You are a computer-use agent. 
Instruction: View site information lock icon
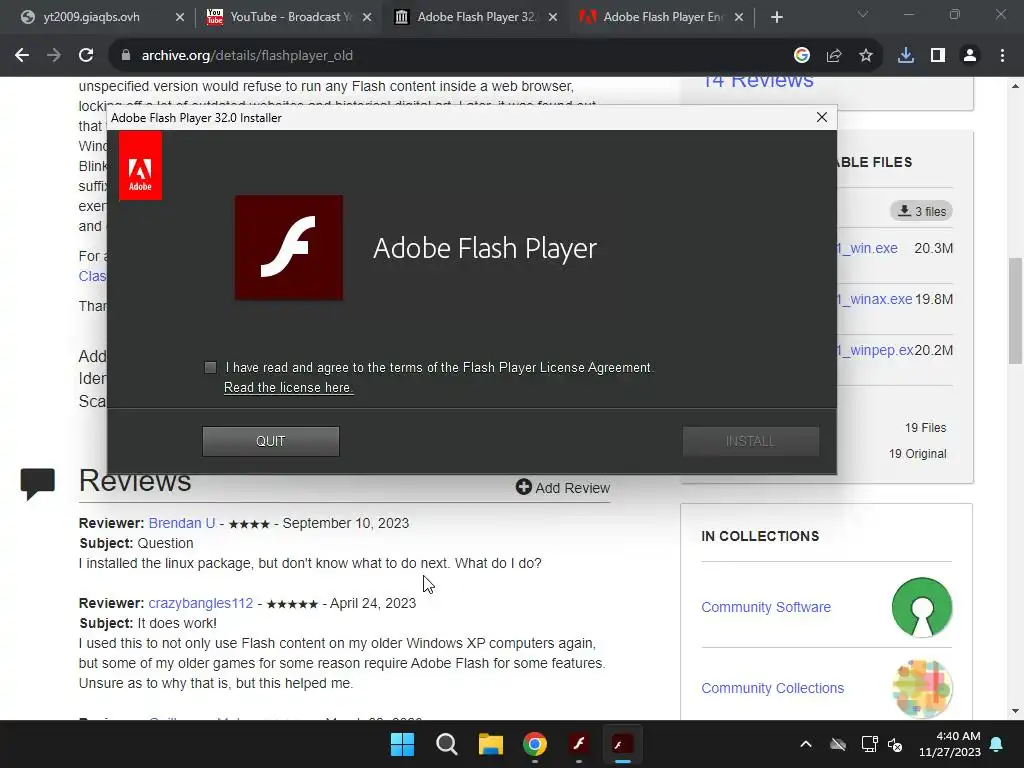coord(125,56)
